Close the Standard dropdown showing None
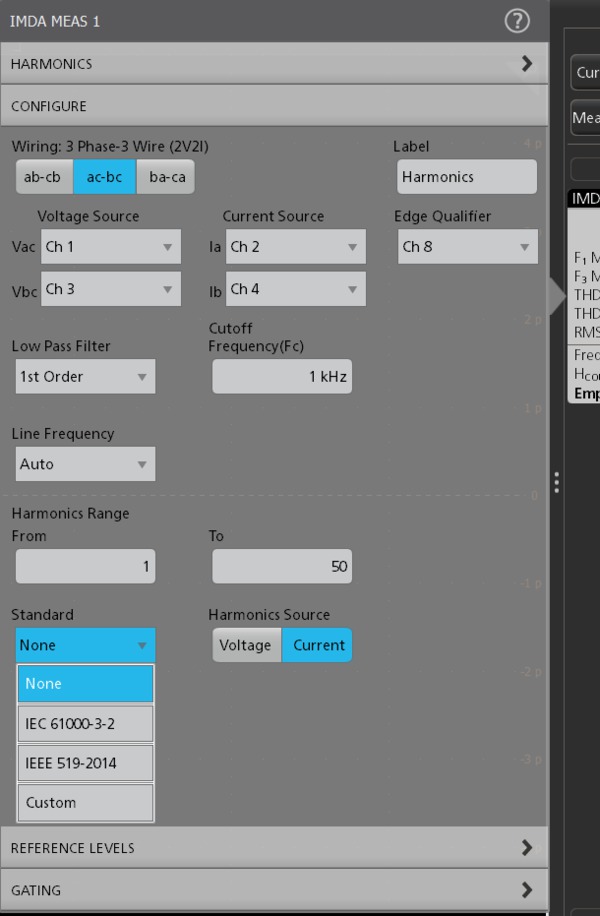This screenshot has height=916, width=600. click(x=85, y=645)
